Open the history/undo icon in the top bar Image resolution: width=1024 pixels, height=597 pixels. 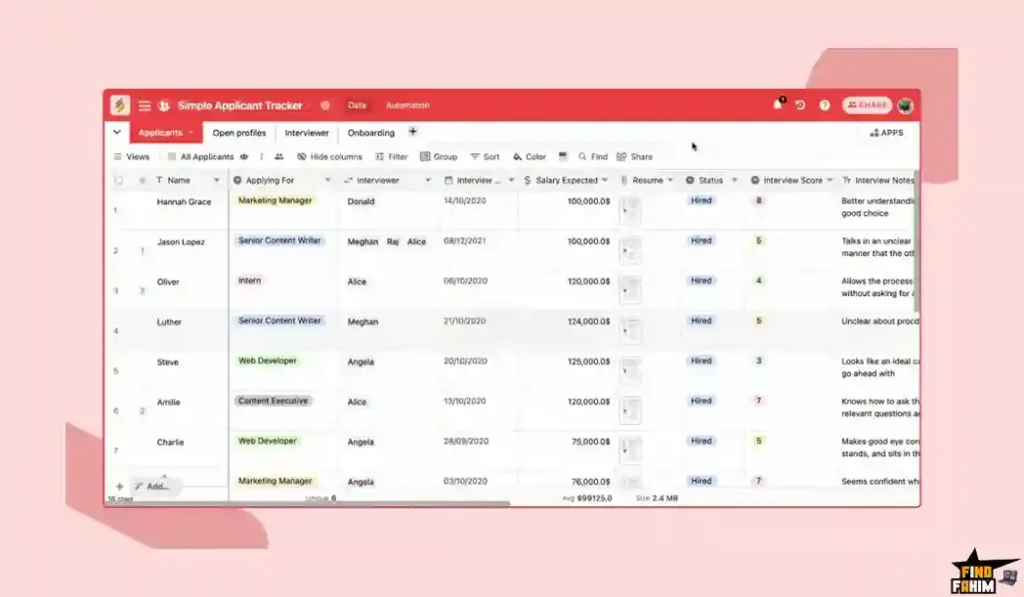tap(800, 104)
